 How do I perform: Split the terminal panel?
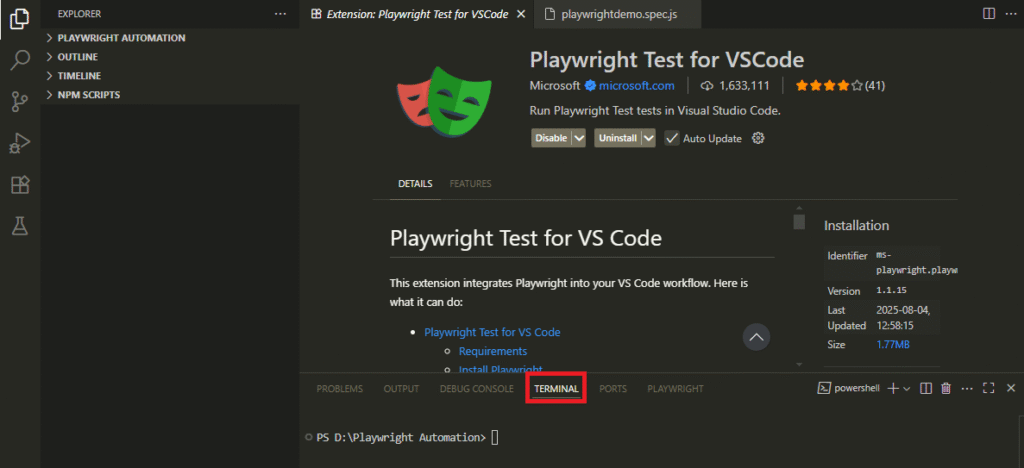925,388
